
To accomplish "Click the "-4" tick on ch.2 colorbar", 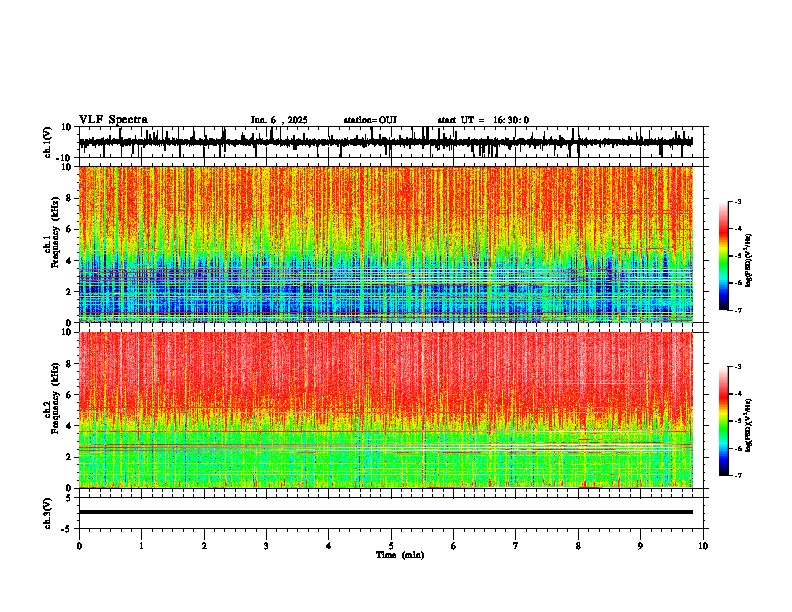I will pos(738,394).
